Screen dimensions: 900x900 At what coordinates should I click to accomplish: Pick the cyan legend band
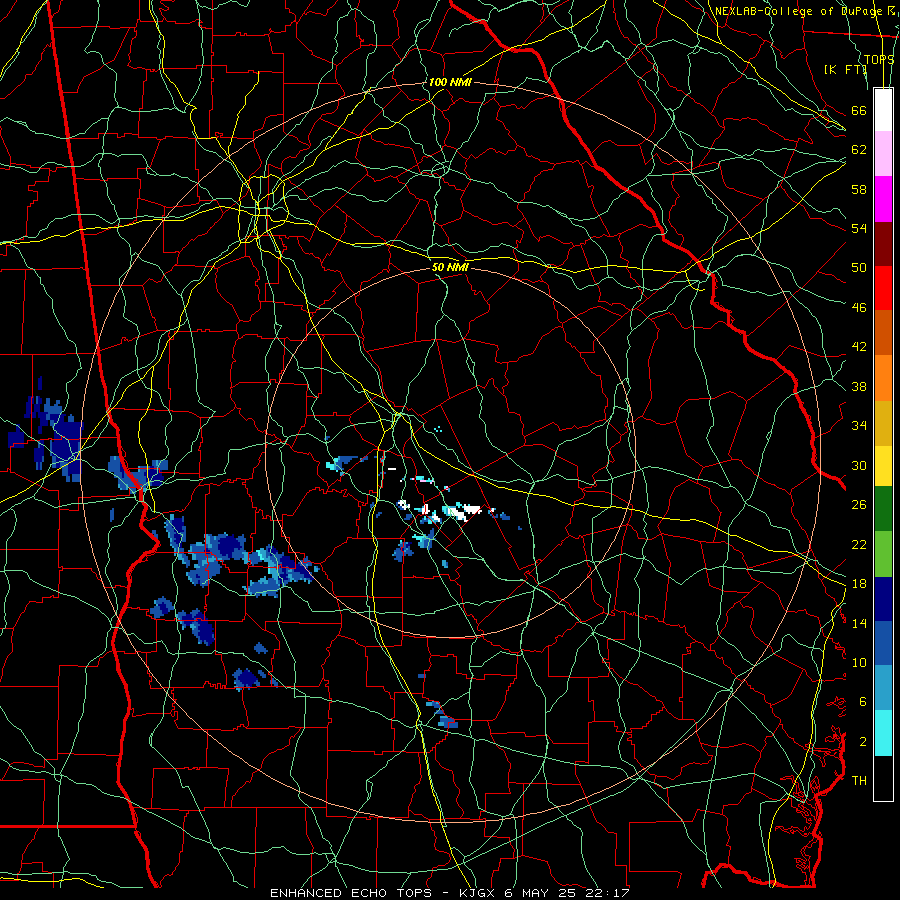click(883, 733)
